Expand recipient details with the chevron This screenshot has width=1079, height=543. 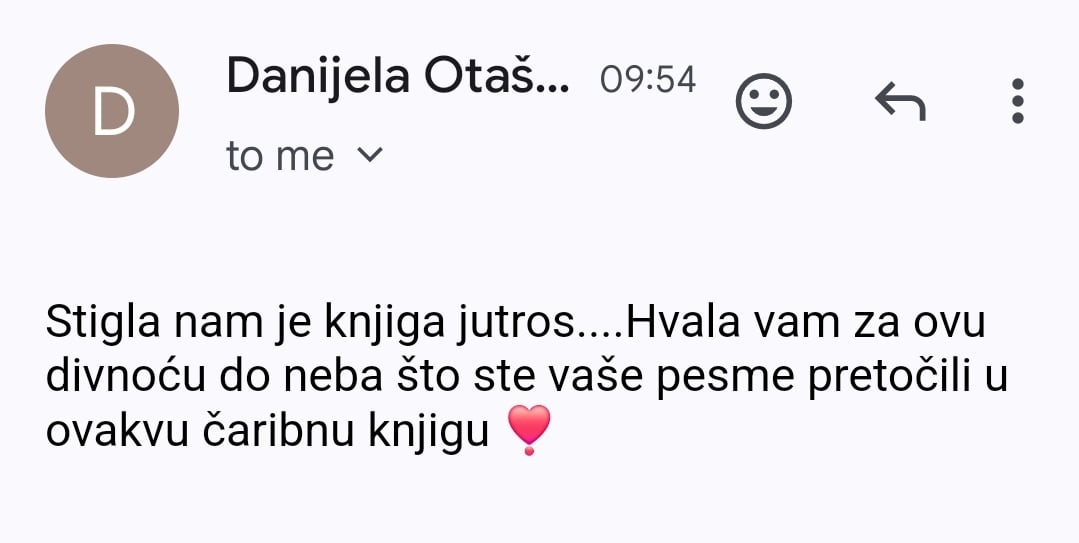tap(370, 154)
